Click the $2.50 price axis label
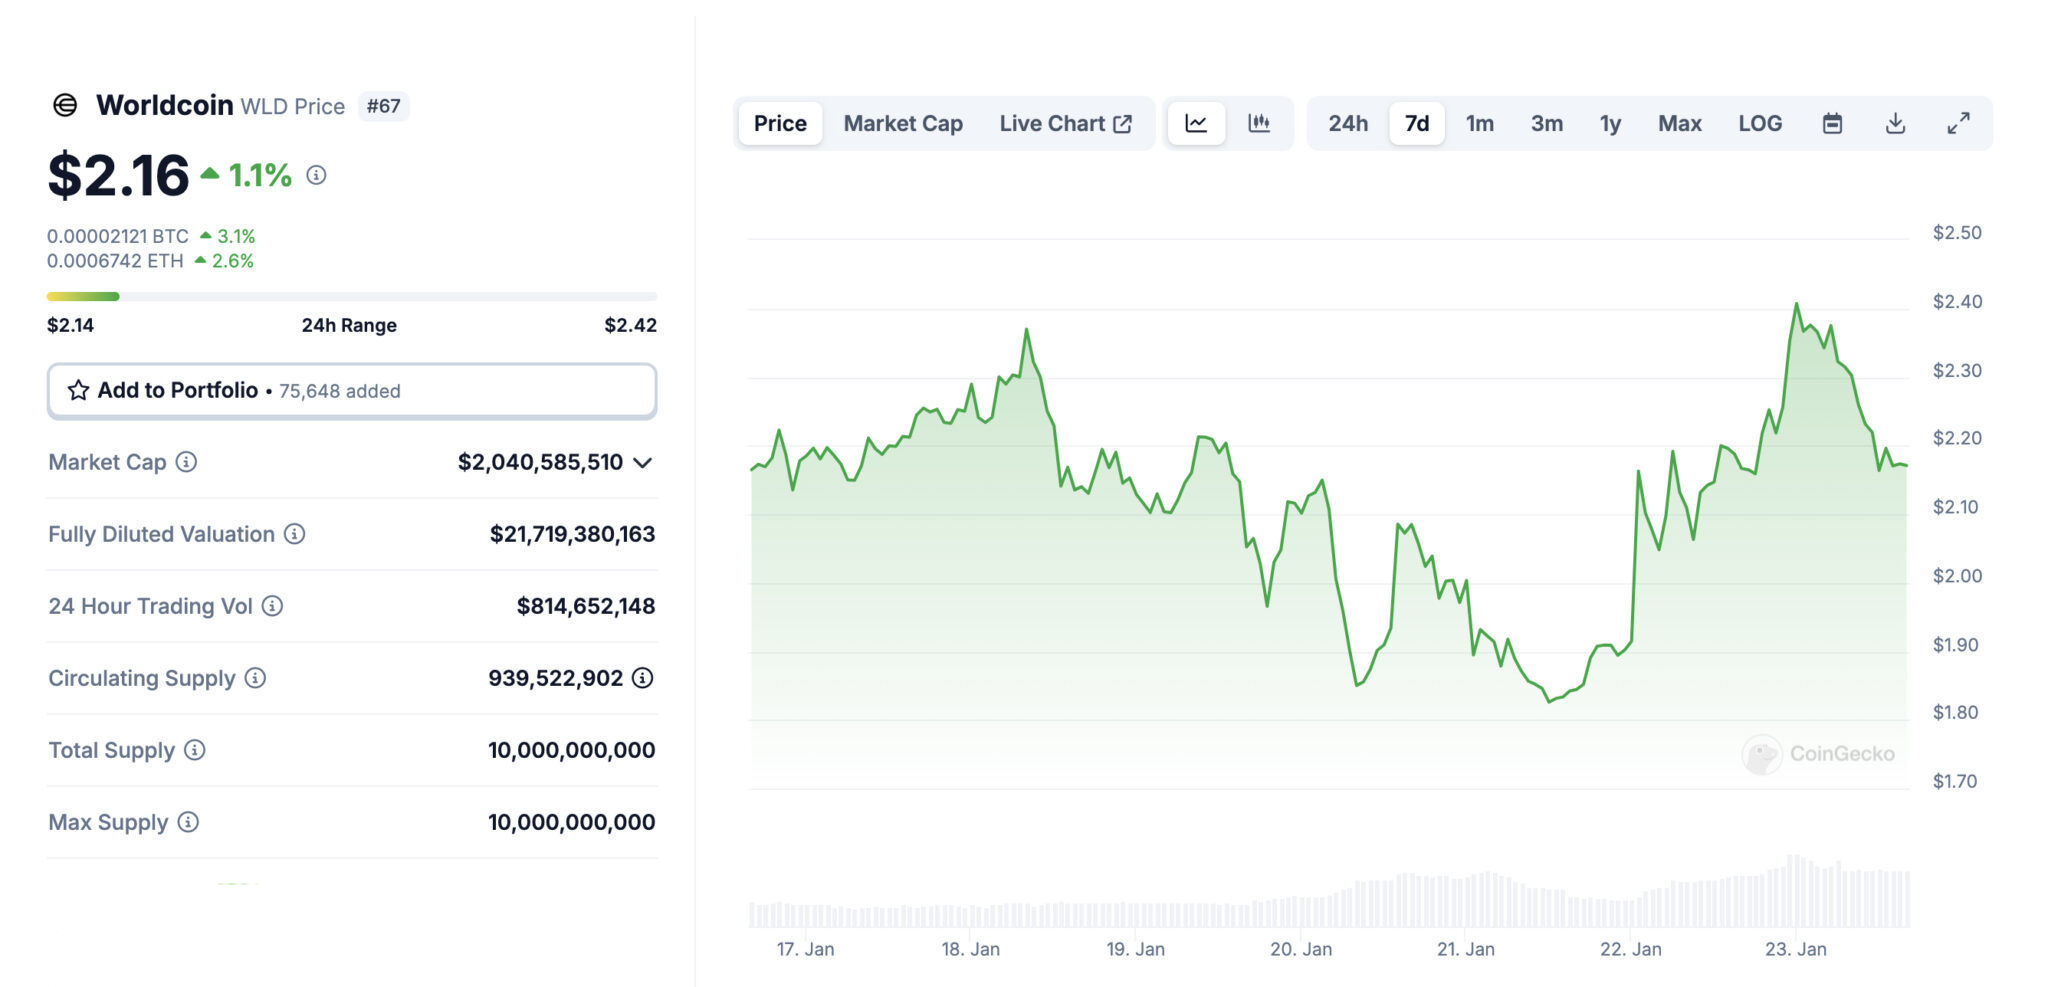The width and height of the screenshot is (2048, 987). coord(1957,233)
